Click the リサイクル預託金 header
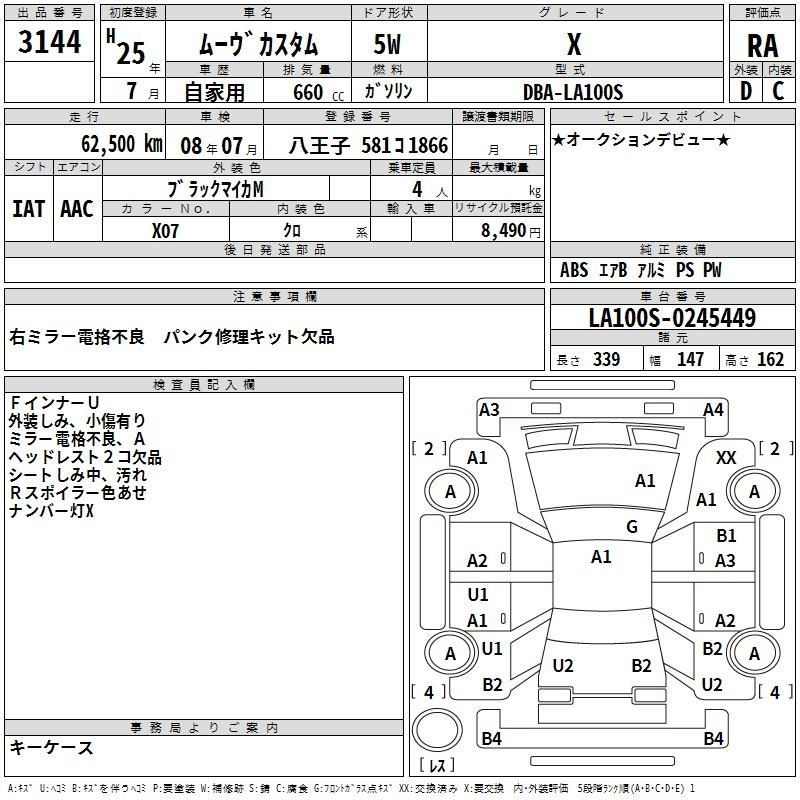This screenshot has height=800, width=800. click(498, 208)
